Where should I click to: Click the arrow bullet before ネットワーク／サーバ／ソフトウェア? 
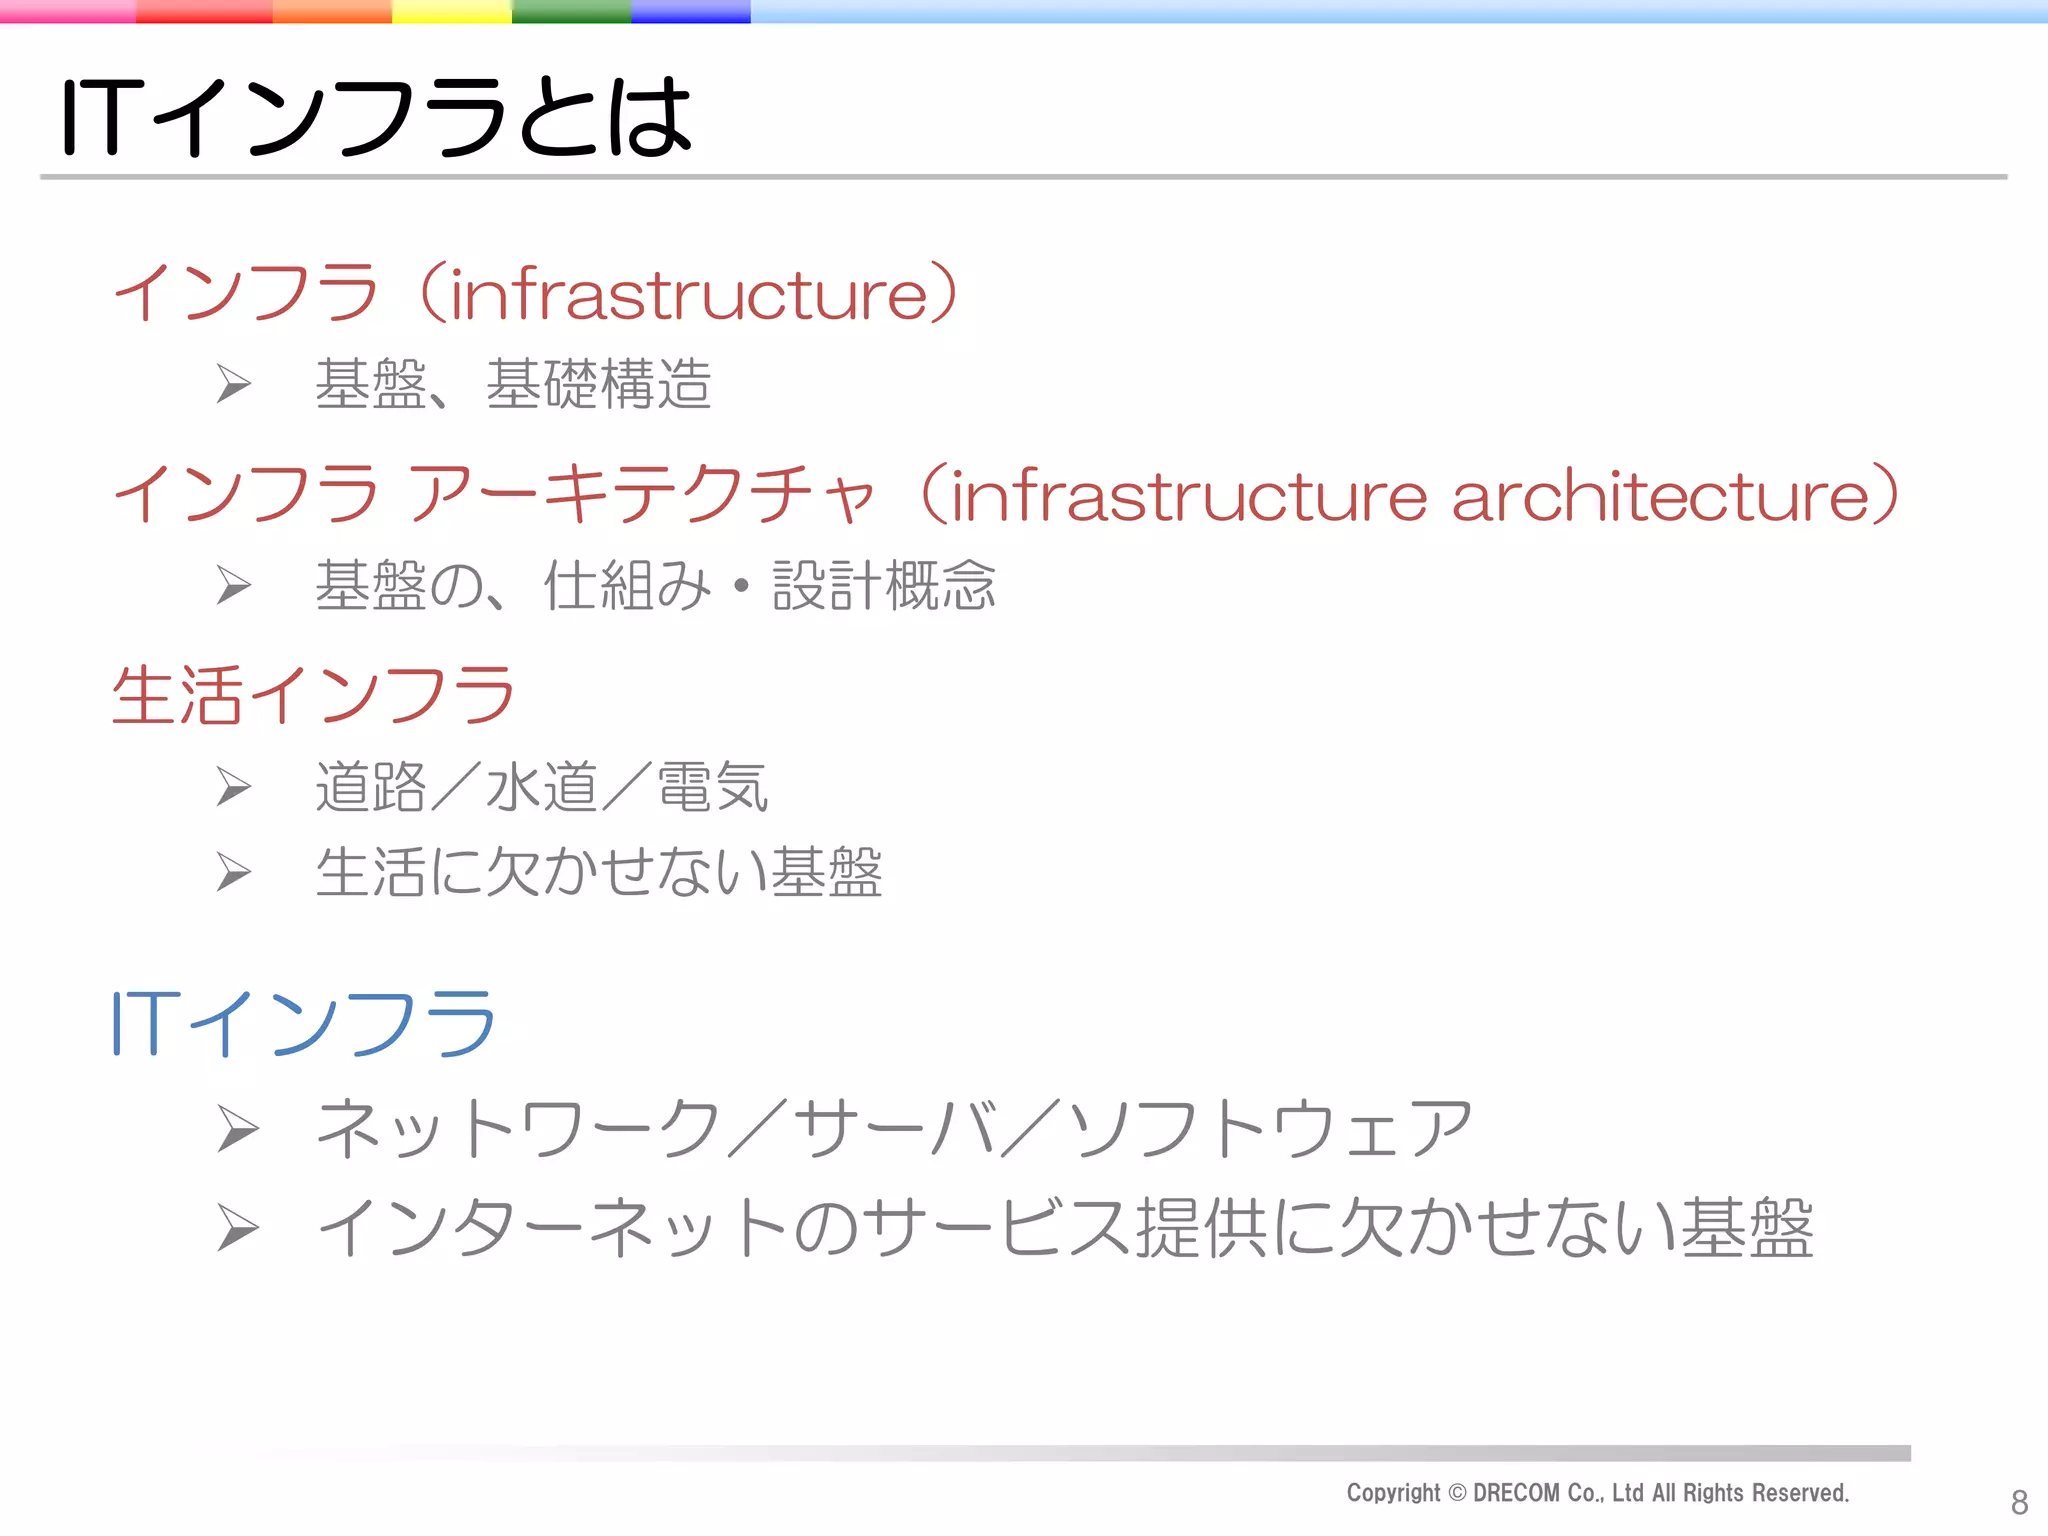(238, 1130)
